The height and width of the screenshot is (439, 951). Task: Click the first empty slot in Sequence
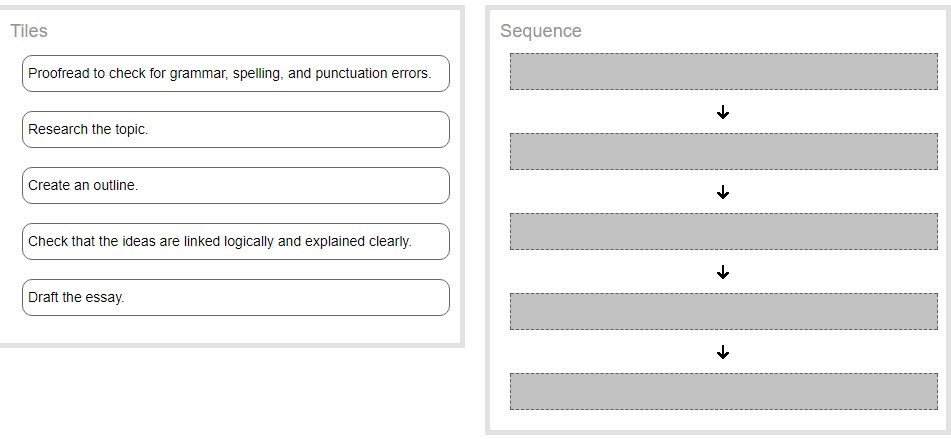pyautogui.click(x=723, y=71)
